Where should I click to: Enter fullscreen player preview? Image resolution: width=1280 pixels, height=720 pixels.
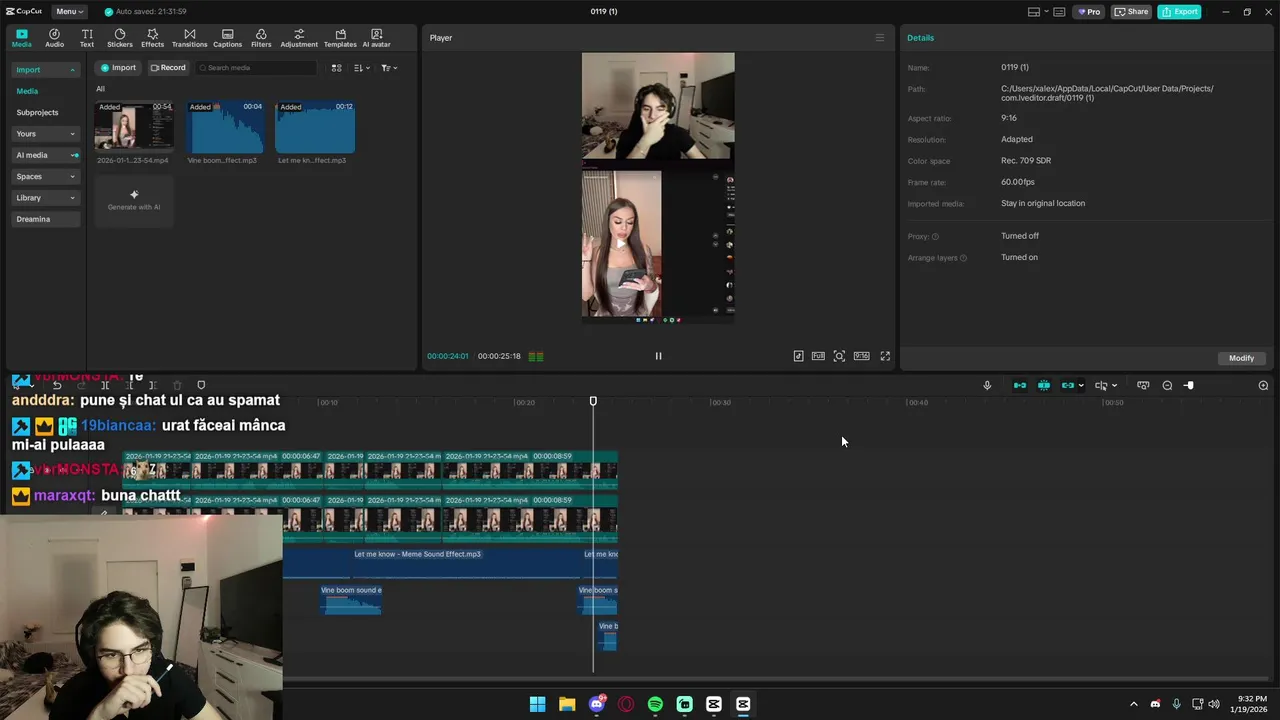(885, 356)
